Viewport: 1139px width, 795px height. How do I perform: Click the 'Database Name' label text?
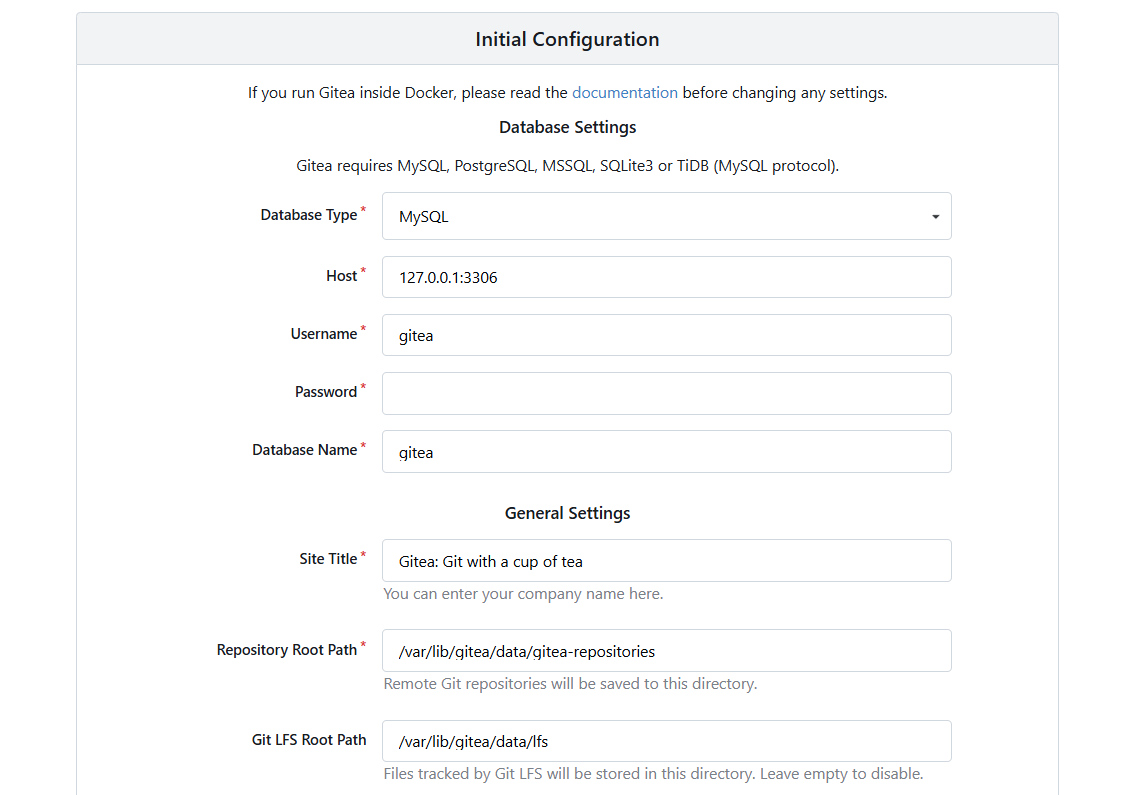point(304,450)
